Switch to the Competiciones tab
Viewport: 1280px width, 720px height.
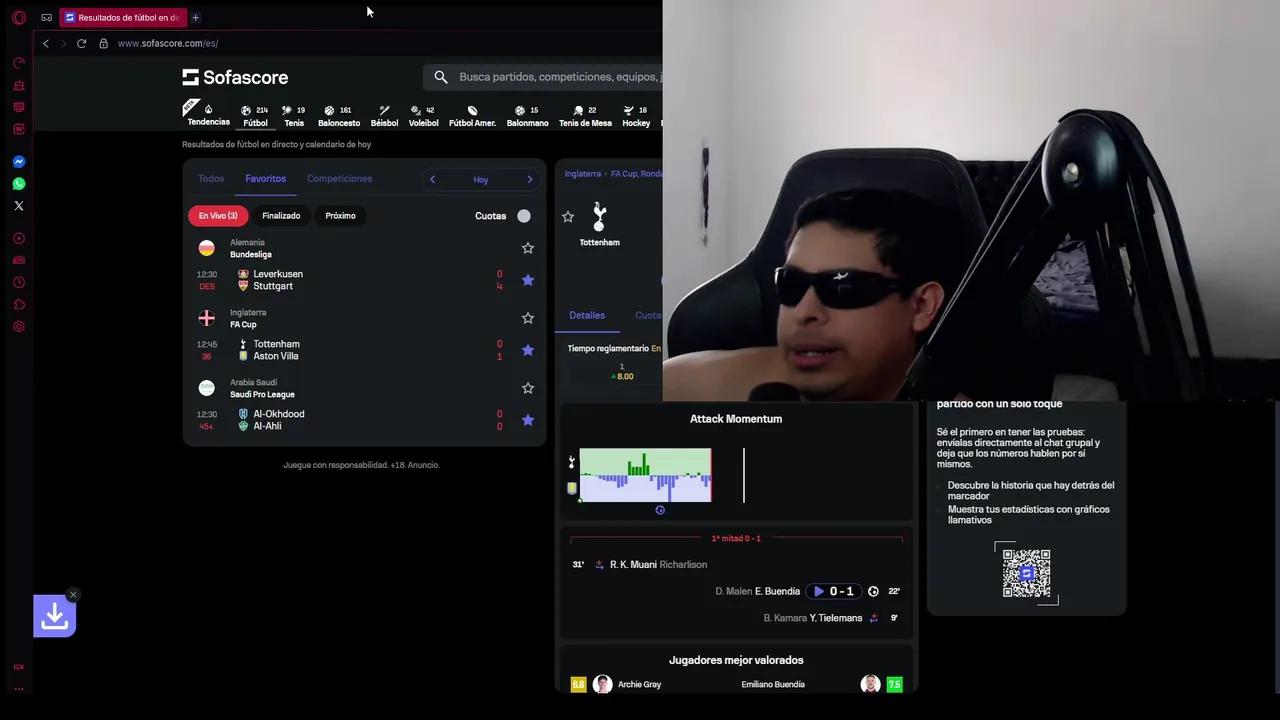339,179
